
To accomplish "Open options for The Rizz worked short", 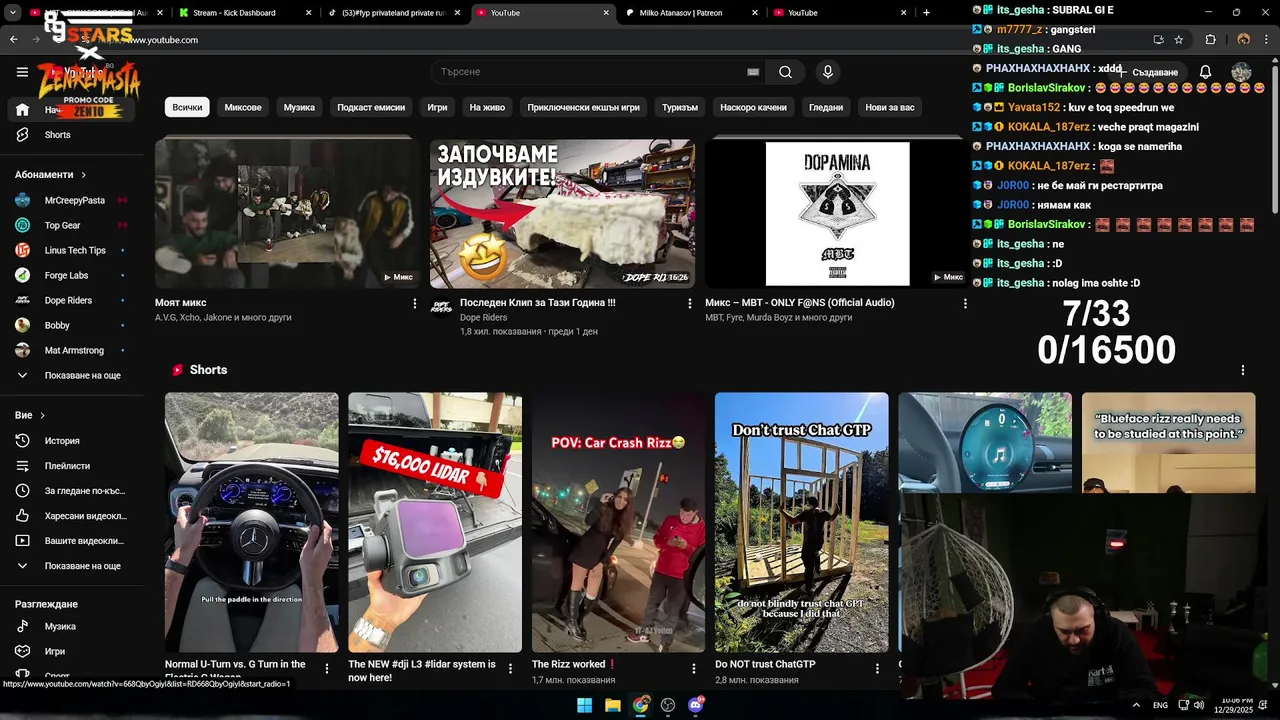I will coord(694,668).
